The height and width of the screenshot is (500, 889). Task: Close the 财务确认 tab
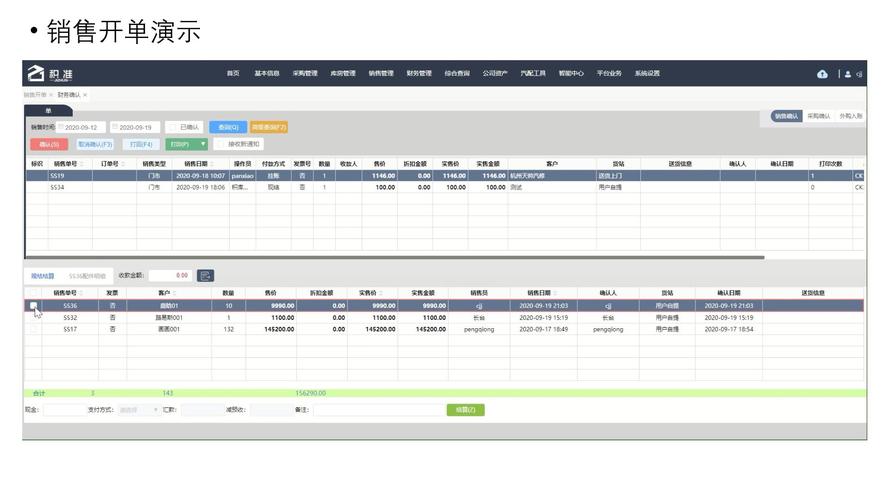[85, 95]
